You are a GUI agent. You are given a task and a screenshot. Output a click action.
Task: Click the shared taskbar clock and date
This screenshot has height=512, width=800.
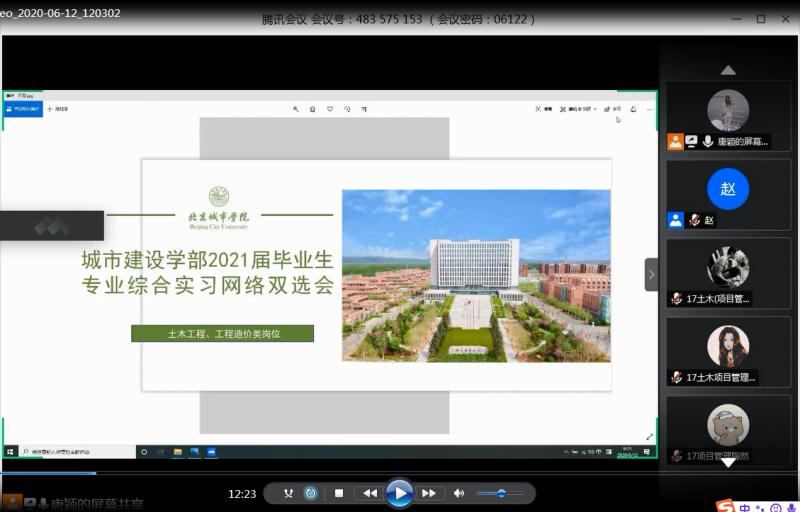click(x=628, y=452)
